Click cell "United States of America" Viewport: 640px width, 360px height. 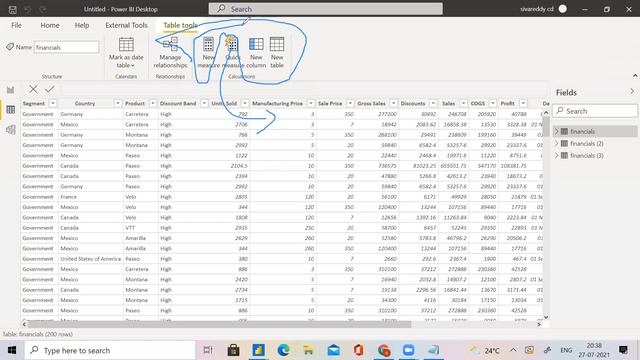(x=91, y=259)
